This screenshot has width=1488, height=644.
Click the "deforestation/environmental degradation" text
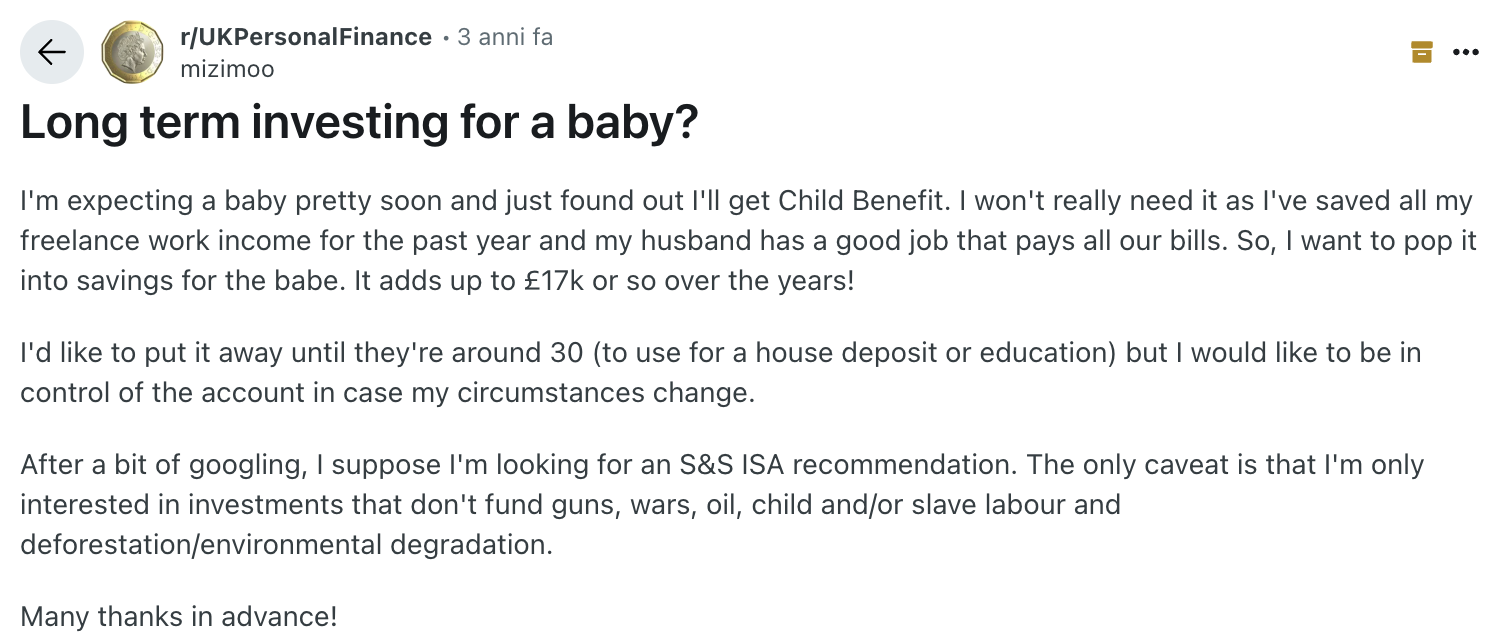tap(285, 545)
